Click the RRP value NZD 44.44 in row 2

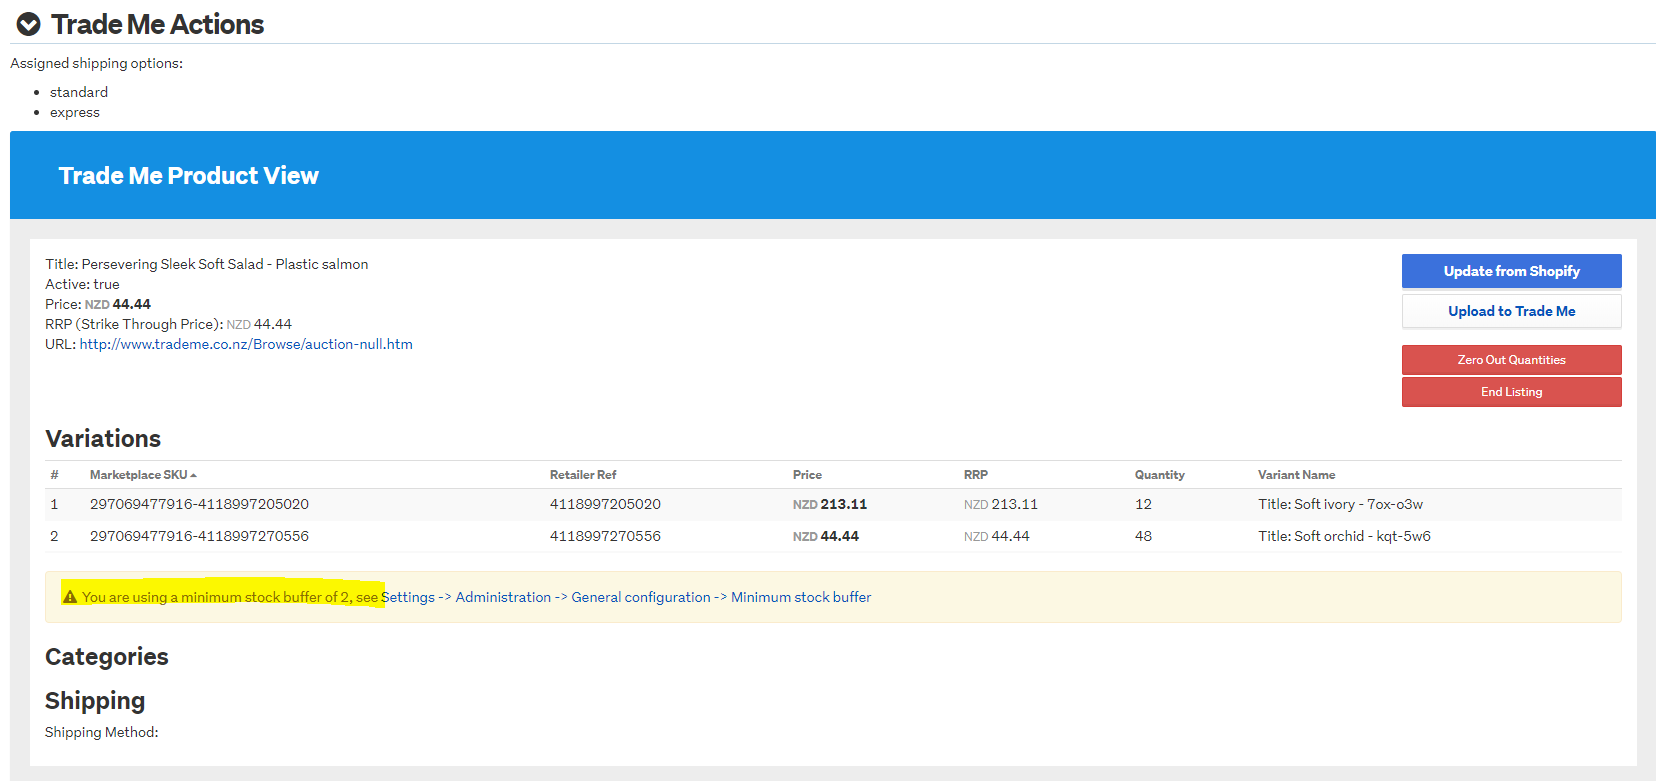[x=997, y=536]
